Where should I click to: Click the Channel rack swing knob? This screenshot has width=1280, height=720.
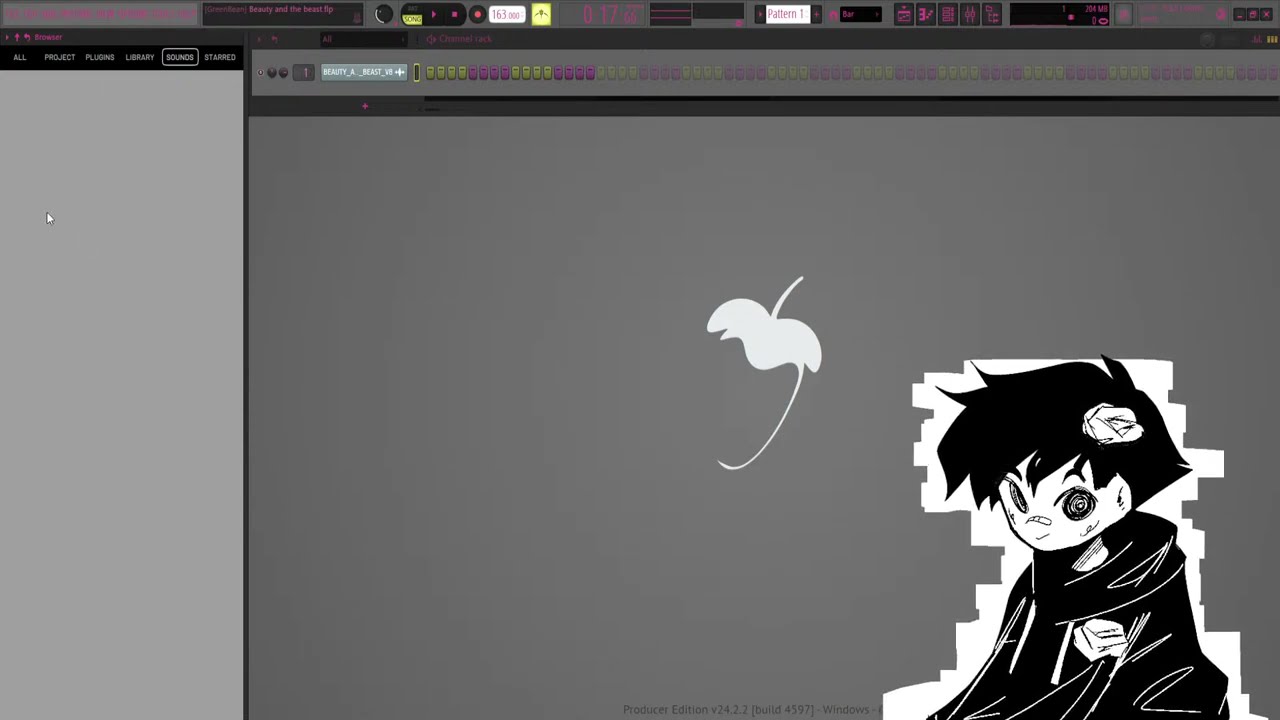pyautogui.click(x=1207, y=39)
